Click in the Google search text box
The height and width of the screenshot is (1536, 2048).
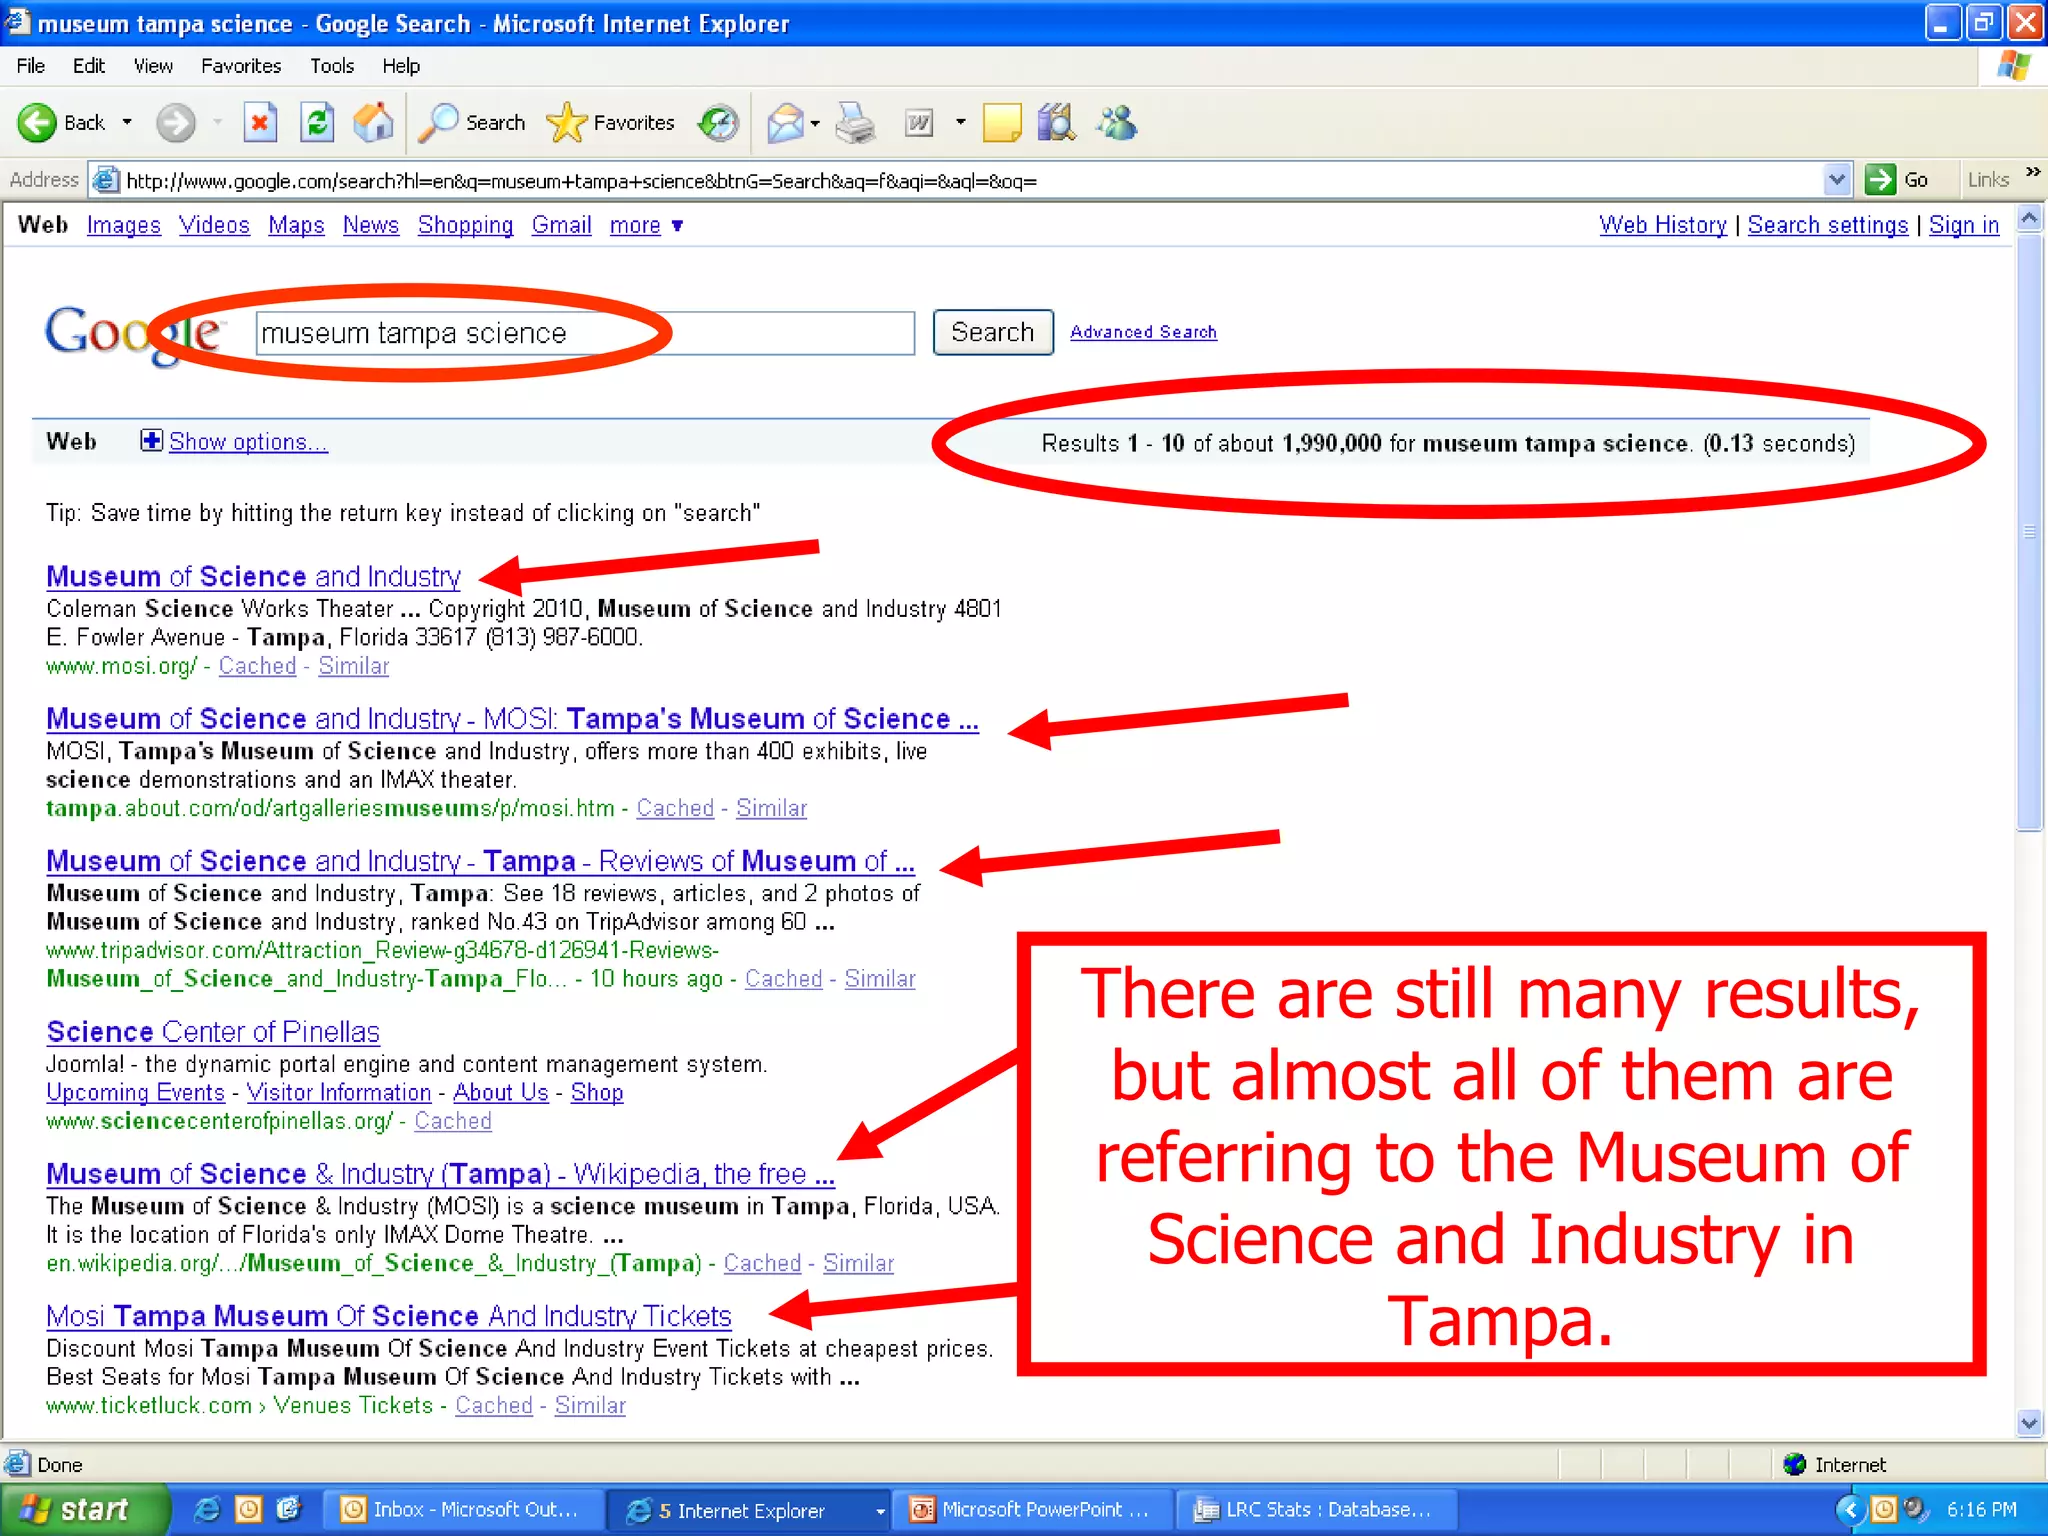coord(585,333)
